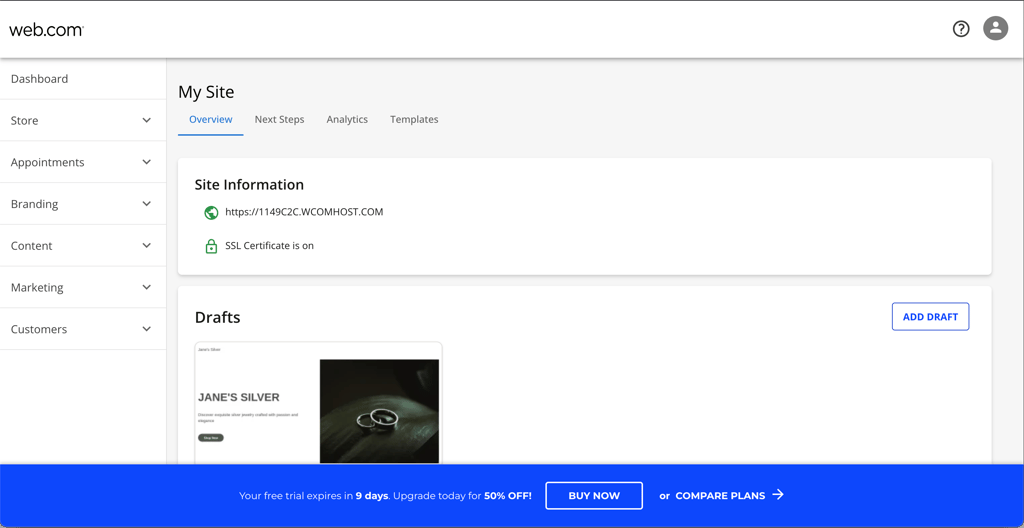Expand the Branding section chevron
This screenshot has width=1024, height=528.
click(147, 204)
